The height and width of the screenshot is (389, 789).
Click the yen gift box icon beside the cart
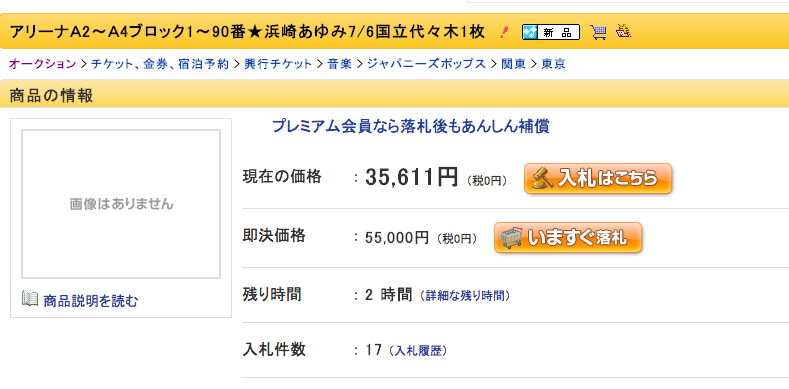623,32
